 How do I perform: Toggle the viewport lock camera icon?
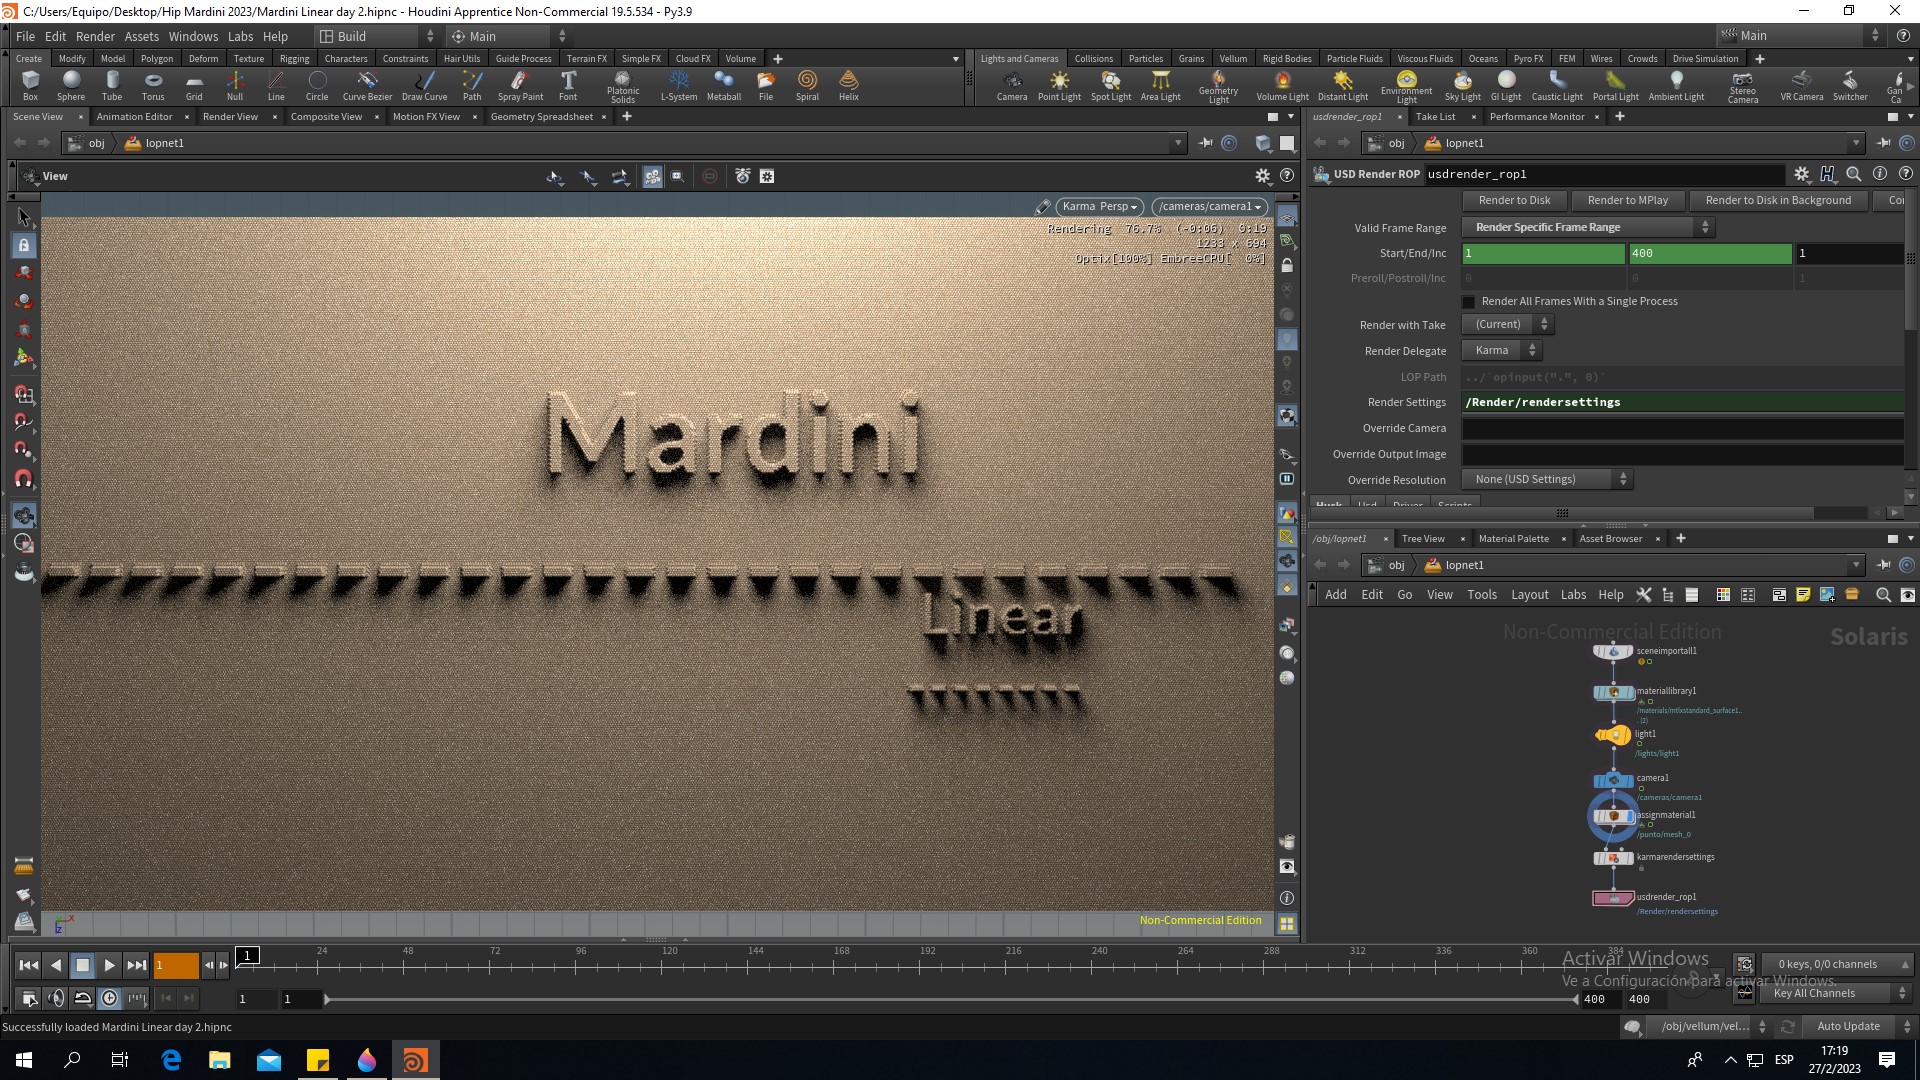1287,266
